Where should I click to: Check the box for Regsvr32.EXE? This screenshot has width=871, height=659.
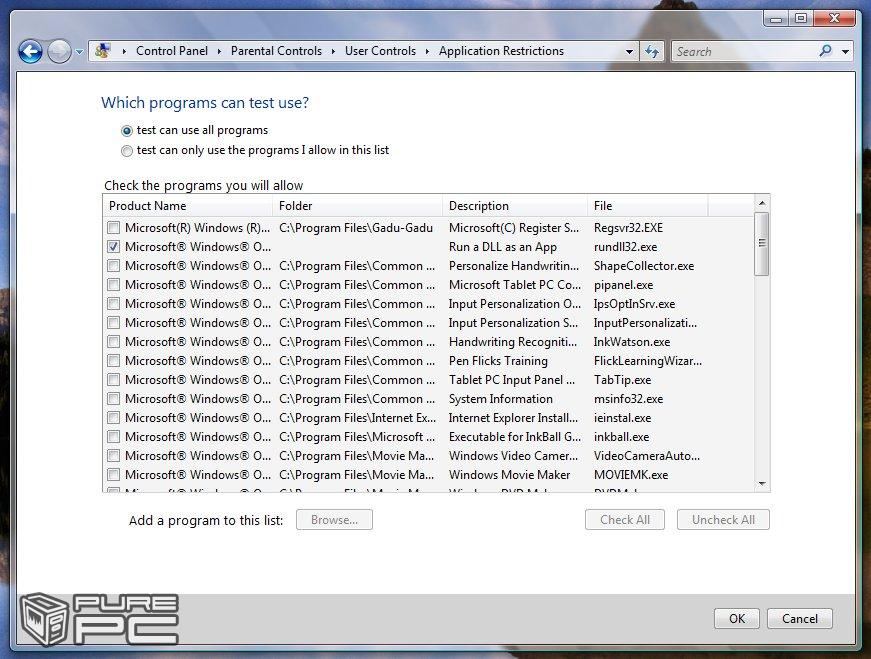coord(113,227)
